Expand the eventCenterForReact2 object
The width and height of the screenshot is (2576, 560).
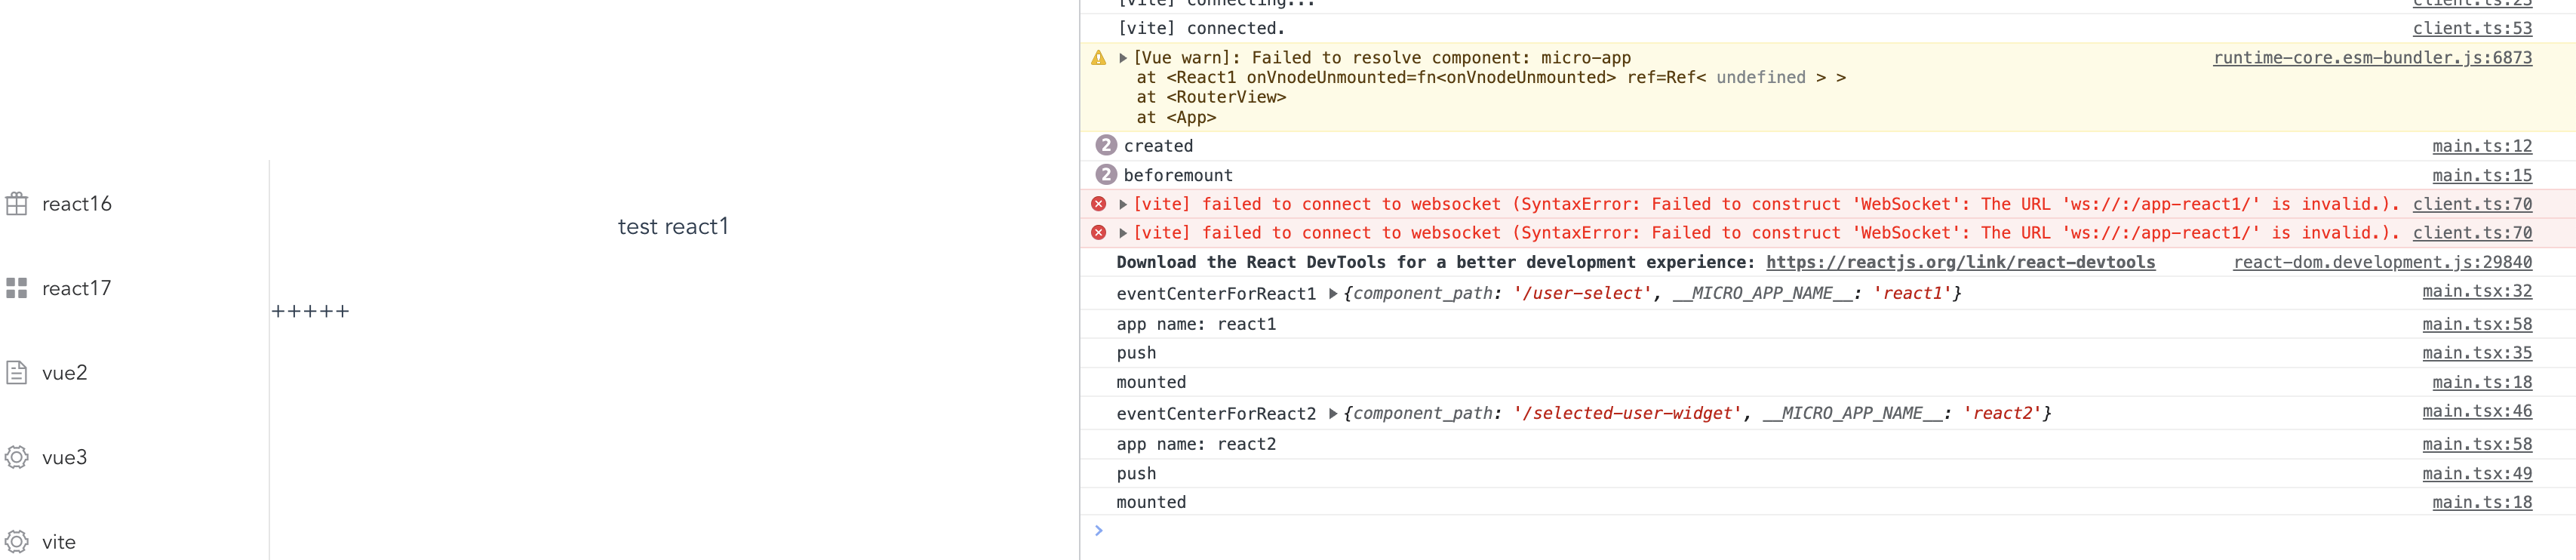click(1333, 414)
